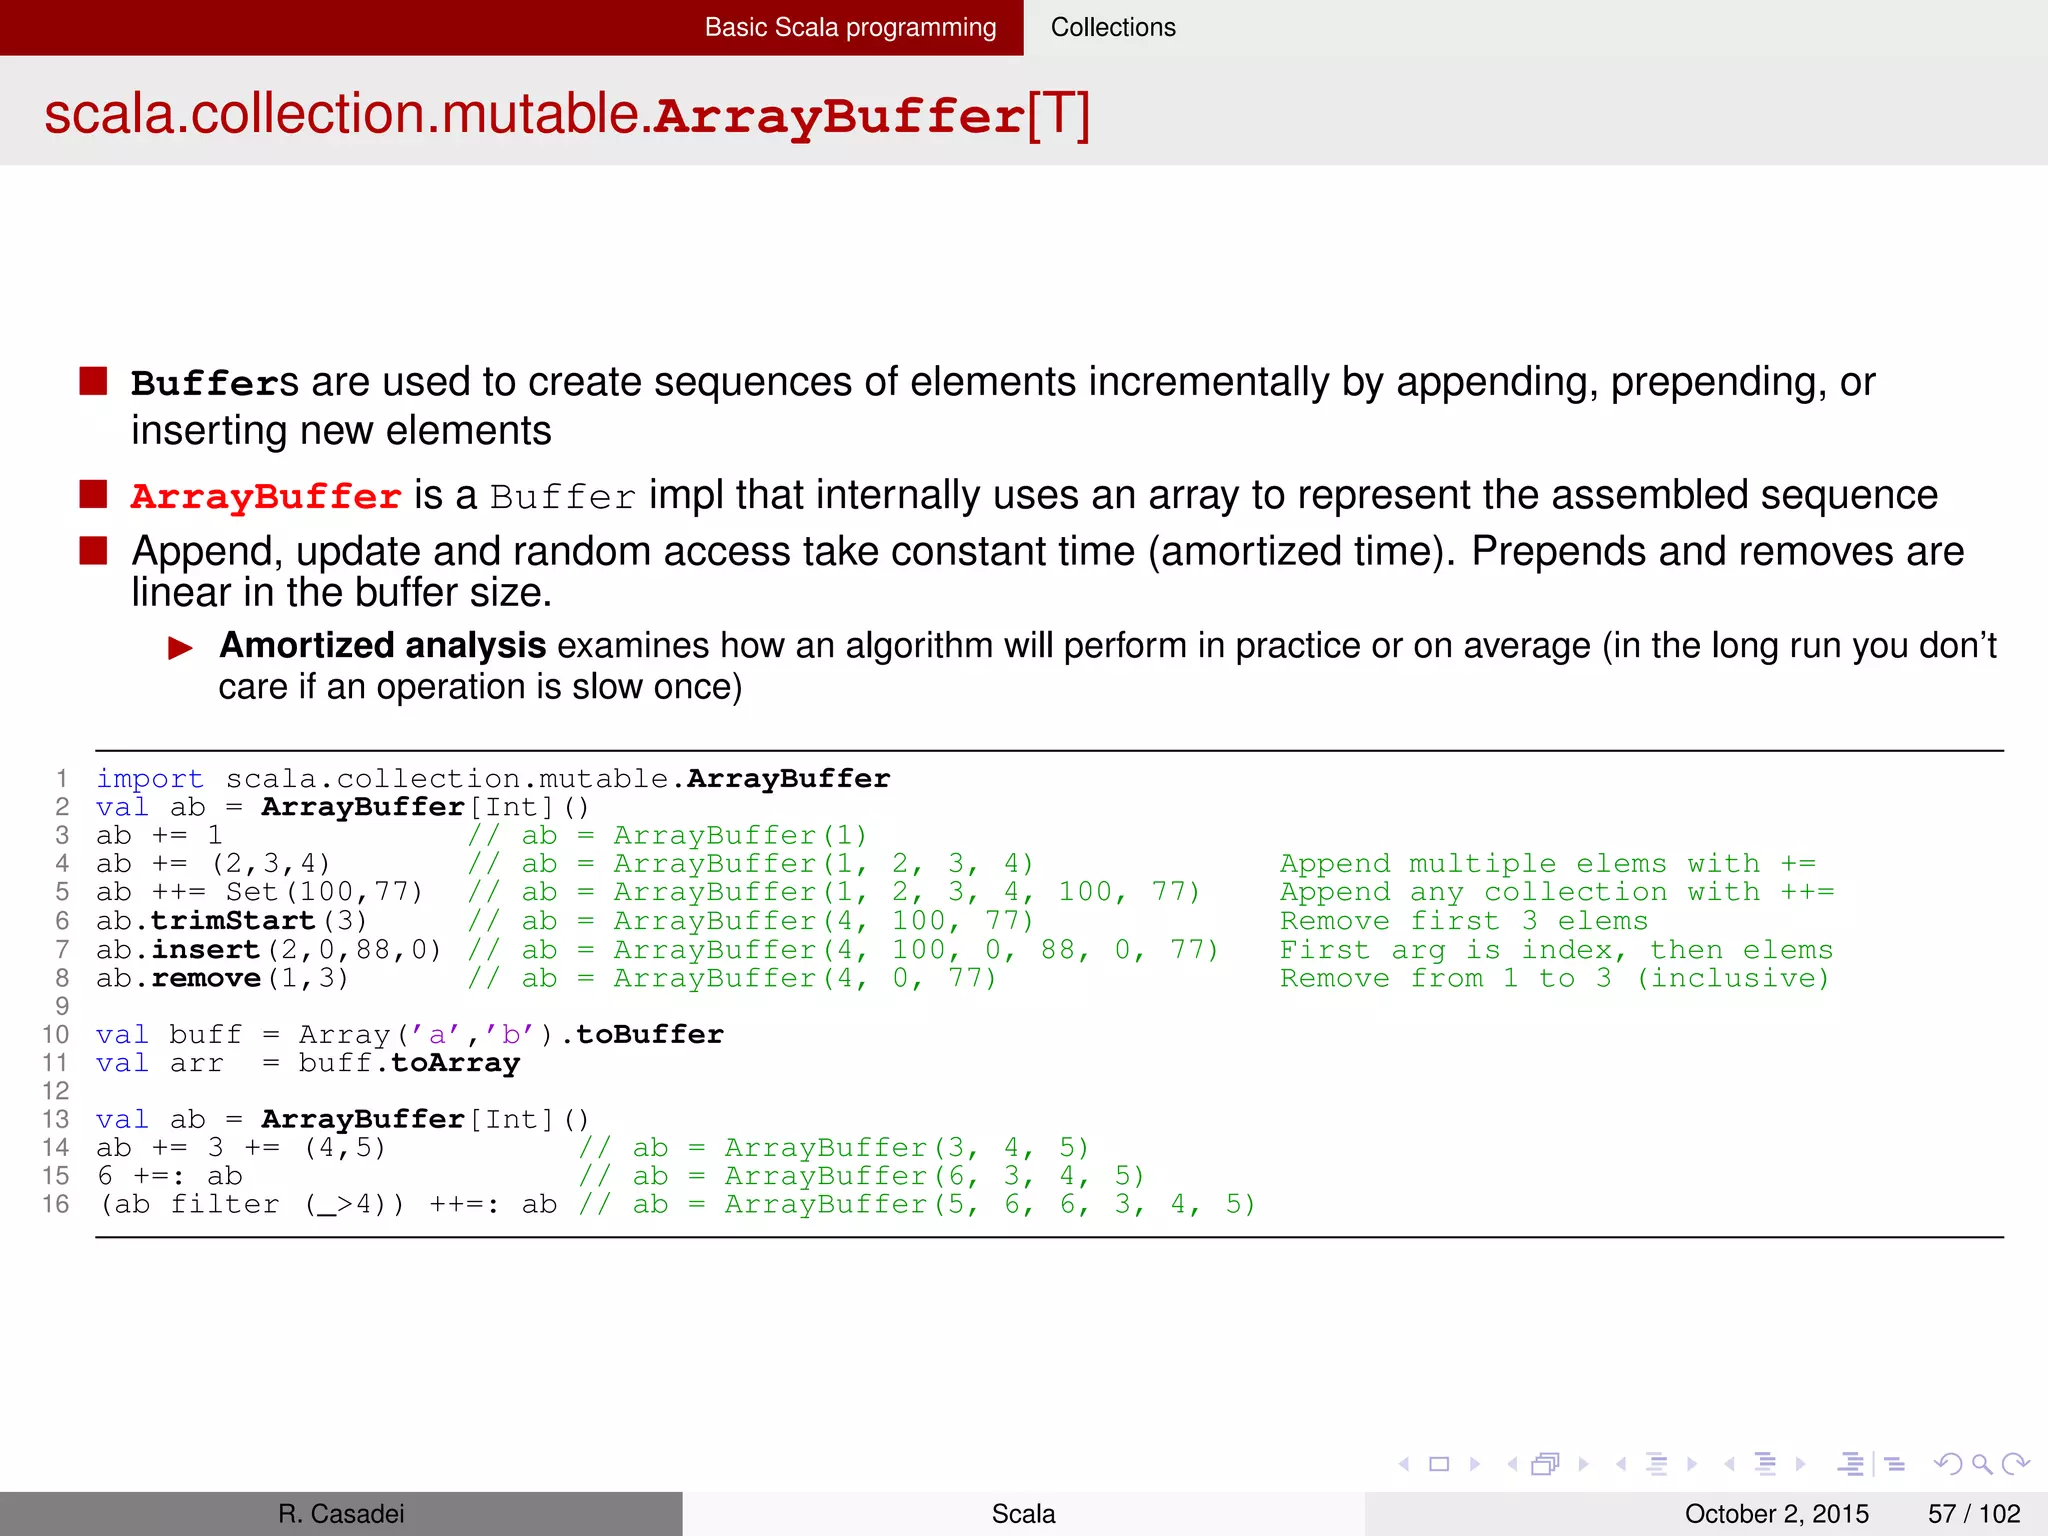The width and height of the screenshot is (2048, 1536).
Task: Click the bold word Buffers in first bullet
Action: tap(214, 382)
